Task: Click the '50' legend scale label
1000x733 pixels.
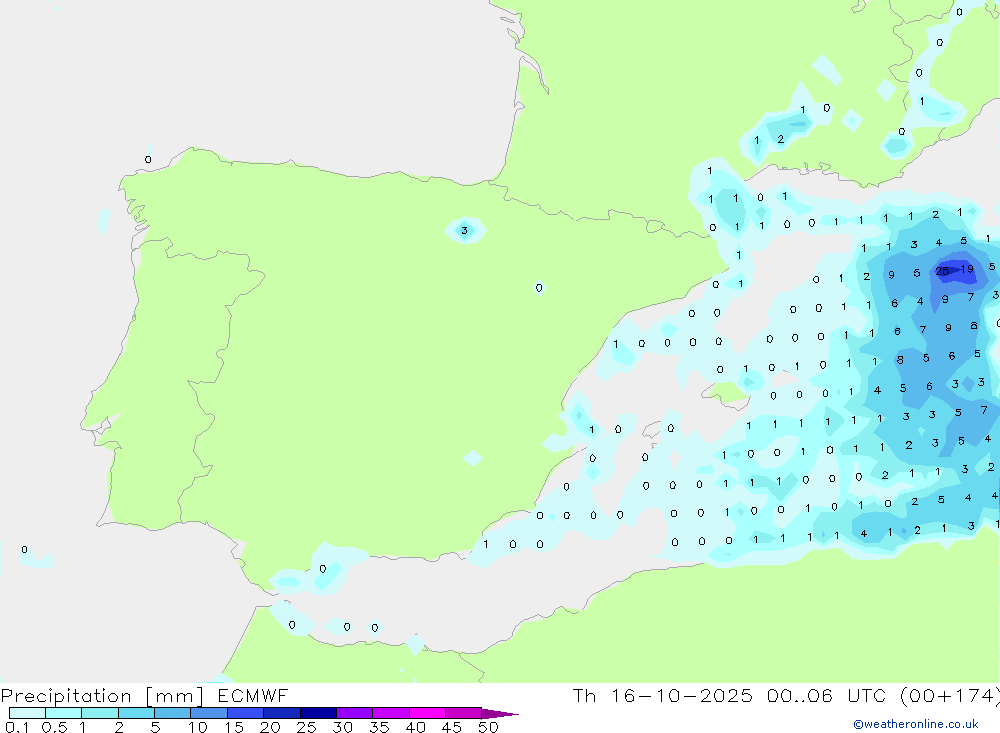Action: 488,727
